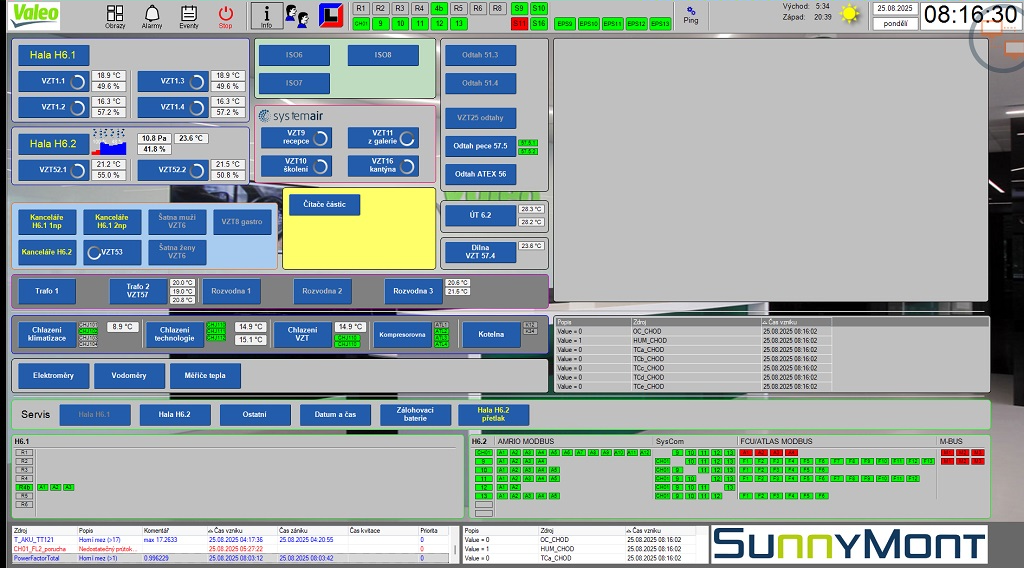1024x568 pixels.
Task: Open the Obrazy screens icon
Action: pyautogui.click(x=115, y=16)
